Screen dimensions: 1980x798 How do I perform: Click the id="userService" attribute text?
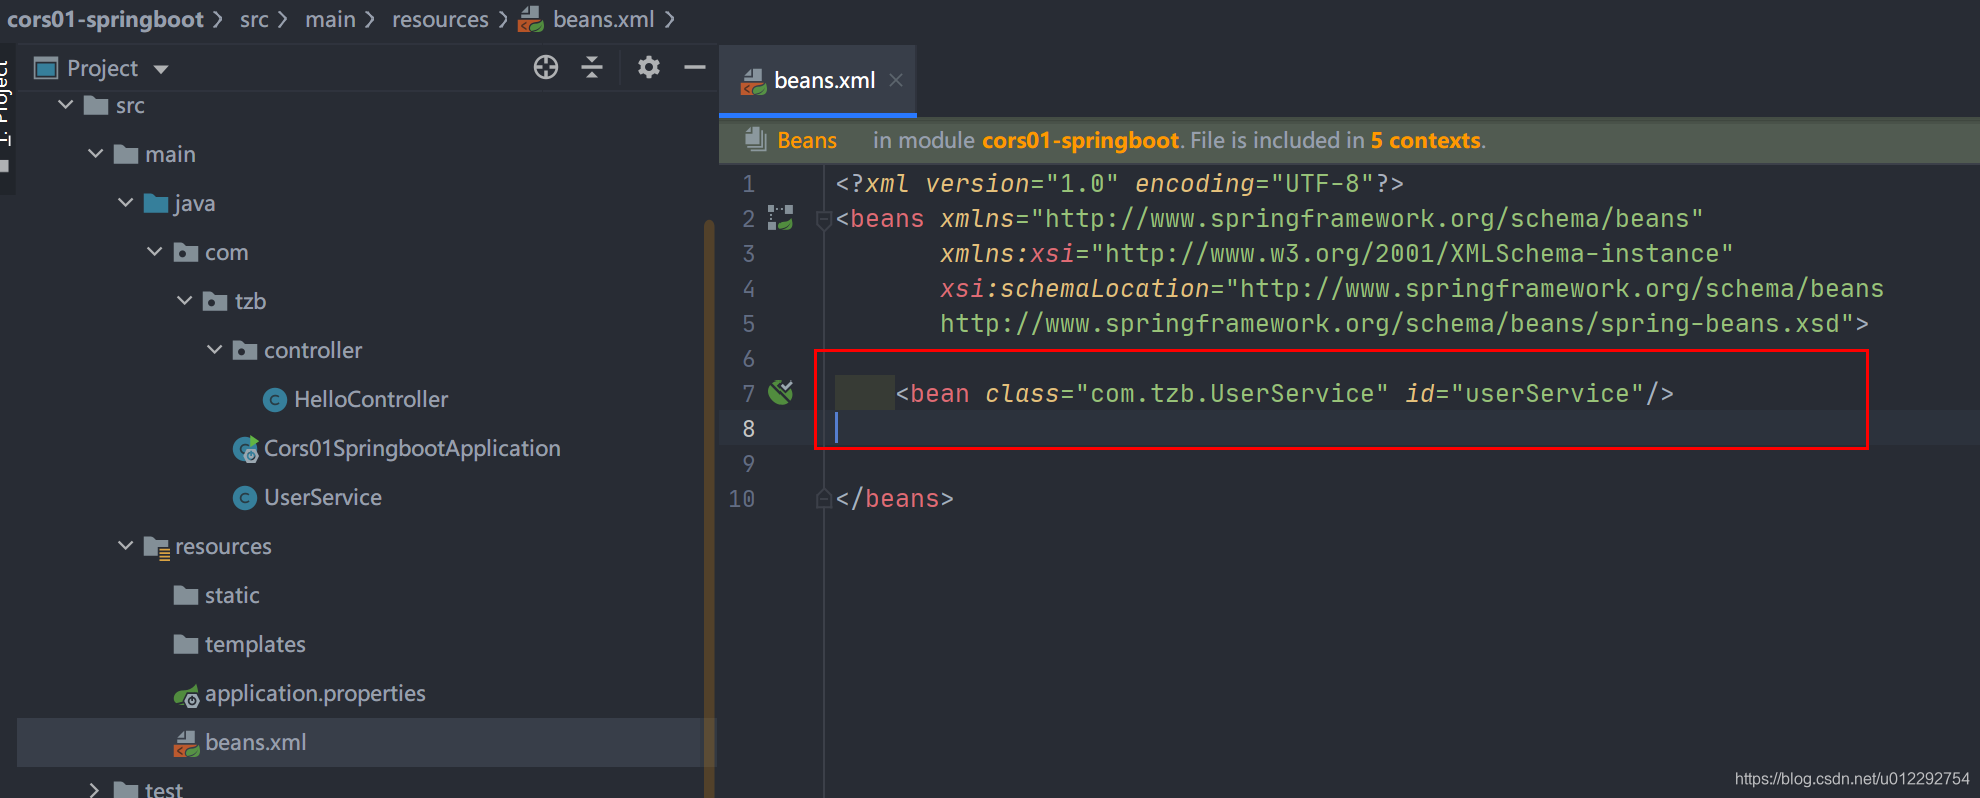pyautogui.click(x=1525, y=394)
